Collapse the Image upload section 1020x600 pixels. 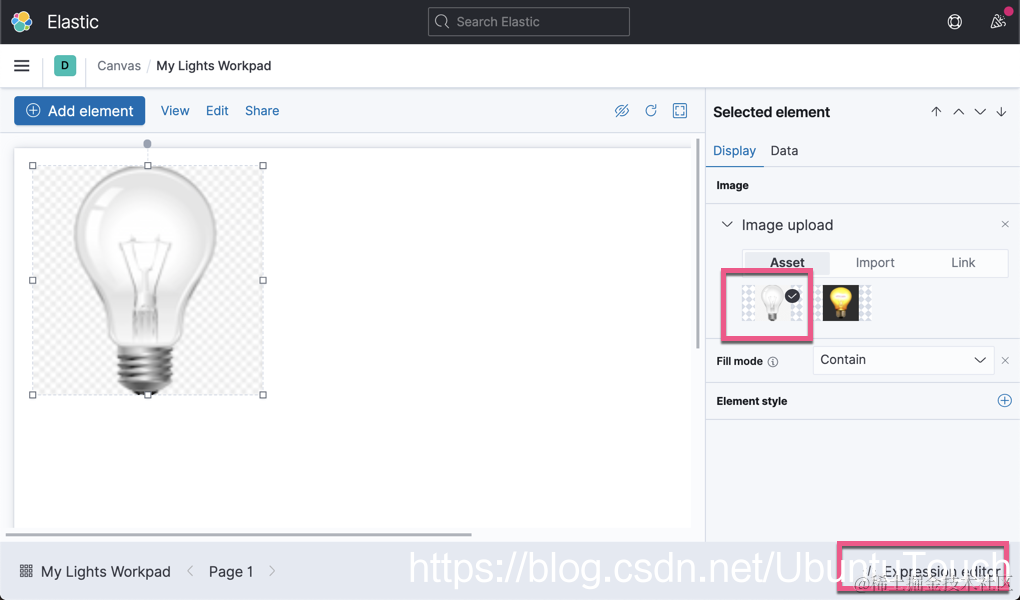727,225
